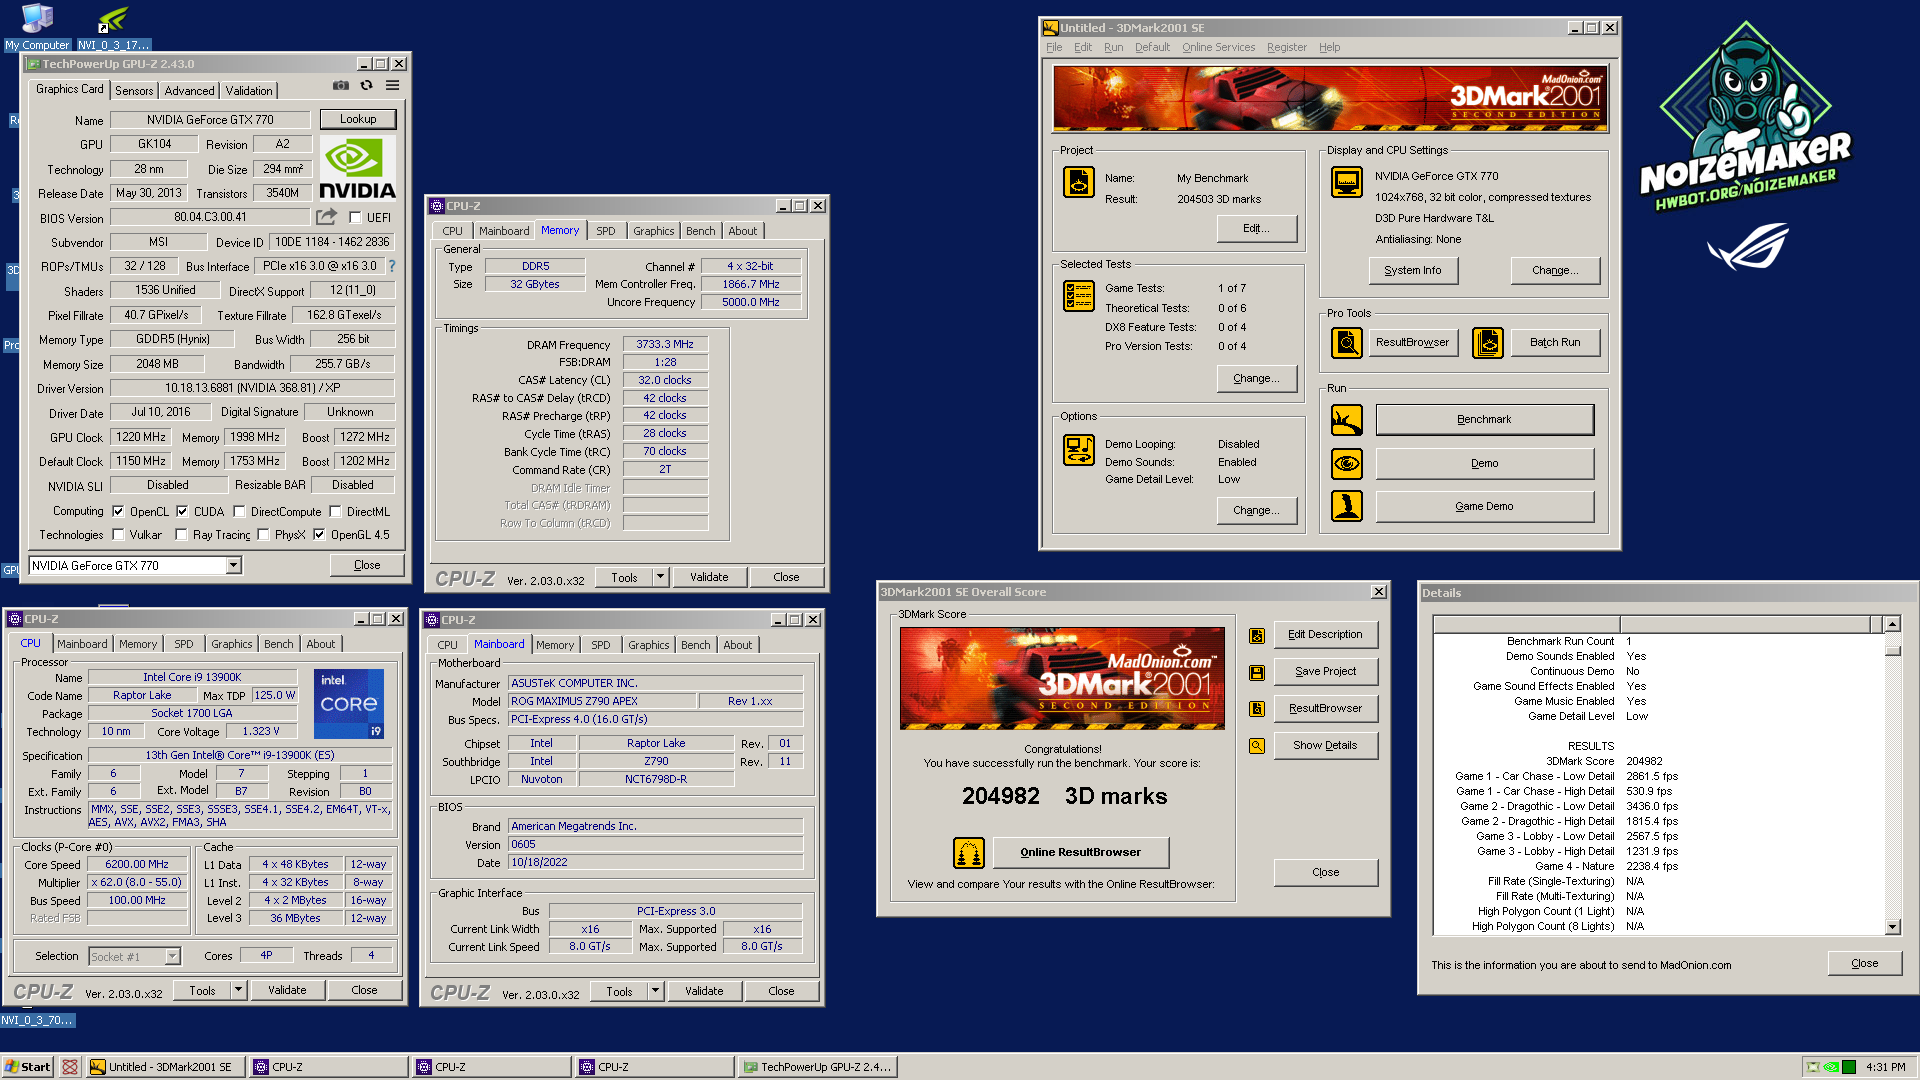Open SPD tab in CPU-Z Memory window
Viewport: 1920px width, 1080px height.
[606, 231]
